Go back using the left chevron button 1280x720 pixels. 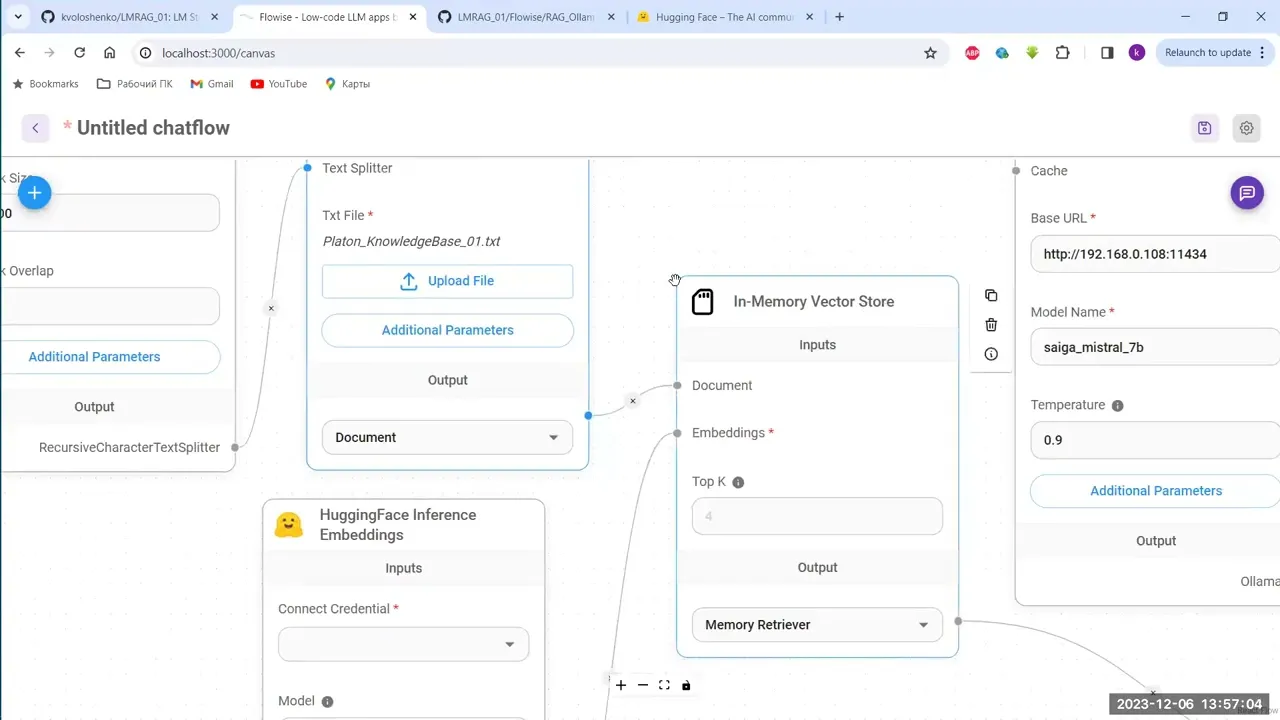pyautogui.click(x=35, y=128)
